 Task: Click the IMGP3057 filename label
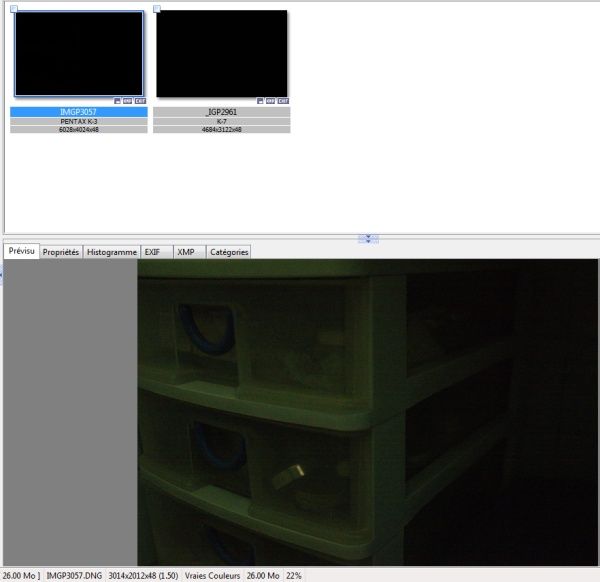(x=78, y=112)
